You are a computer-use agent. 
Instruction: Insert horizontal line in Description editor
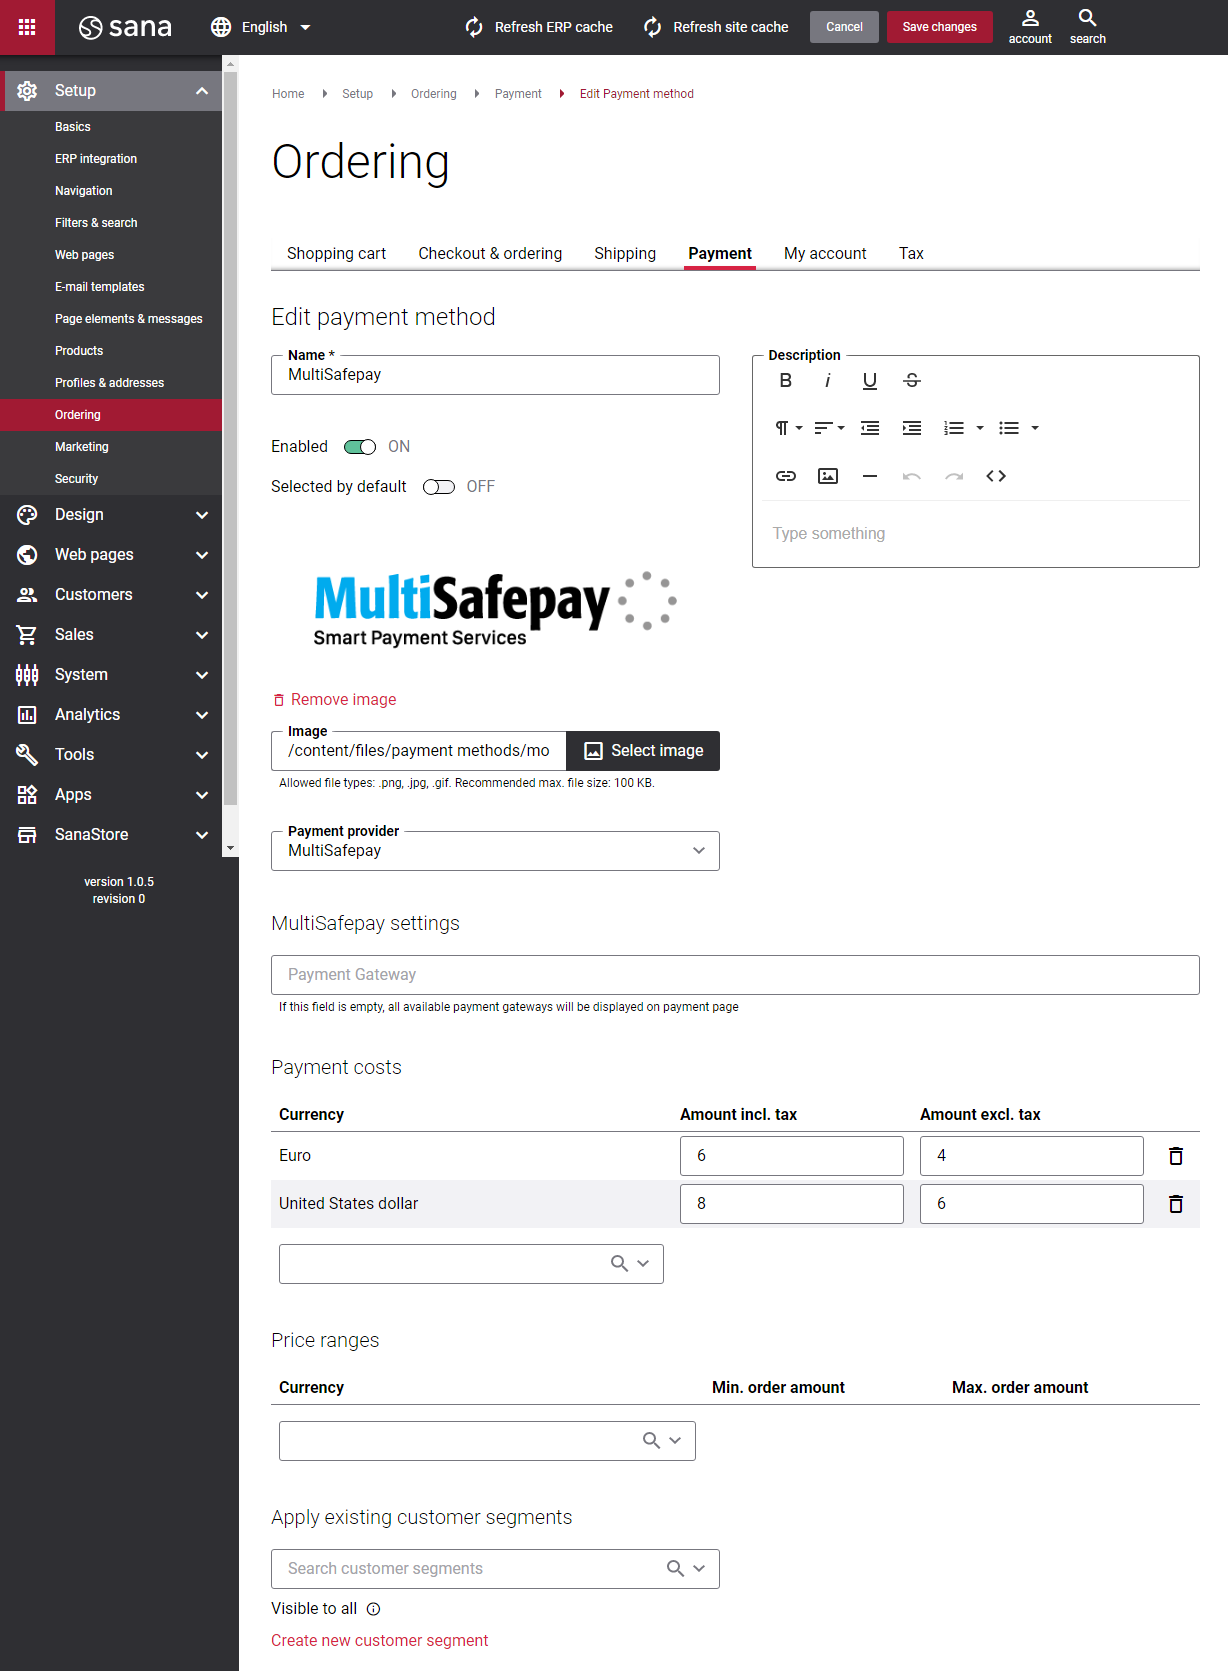click(x=870, y=476)
